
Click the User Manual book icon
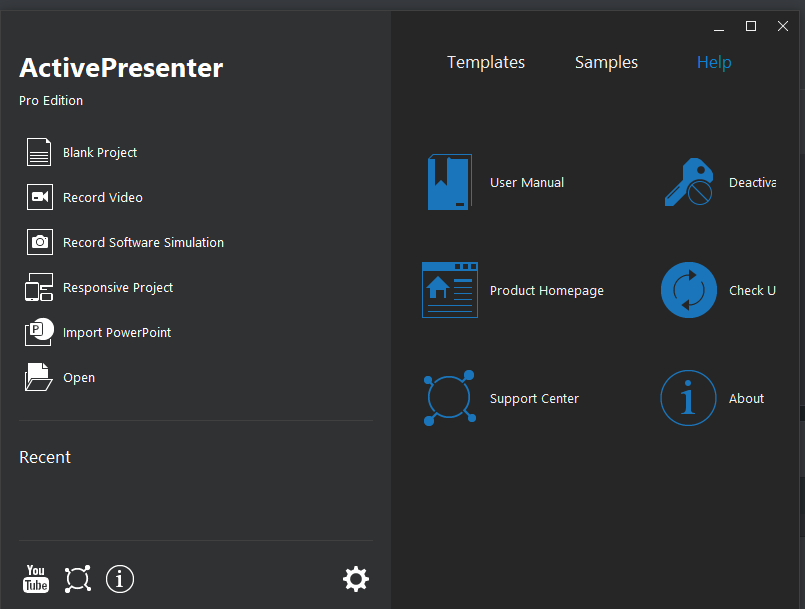click(450, 182)
